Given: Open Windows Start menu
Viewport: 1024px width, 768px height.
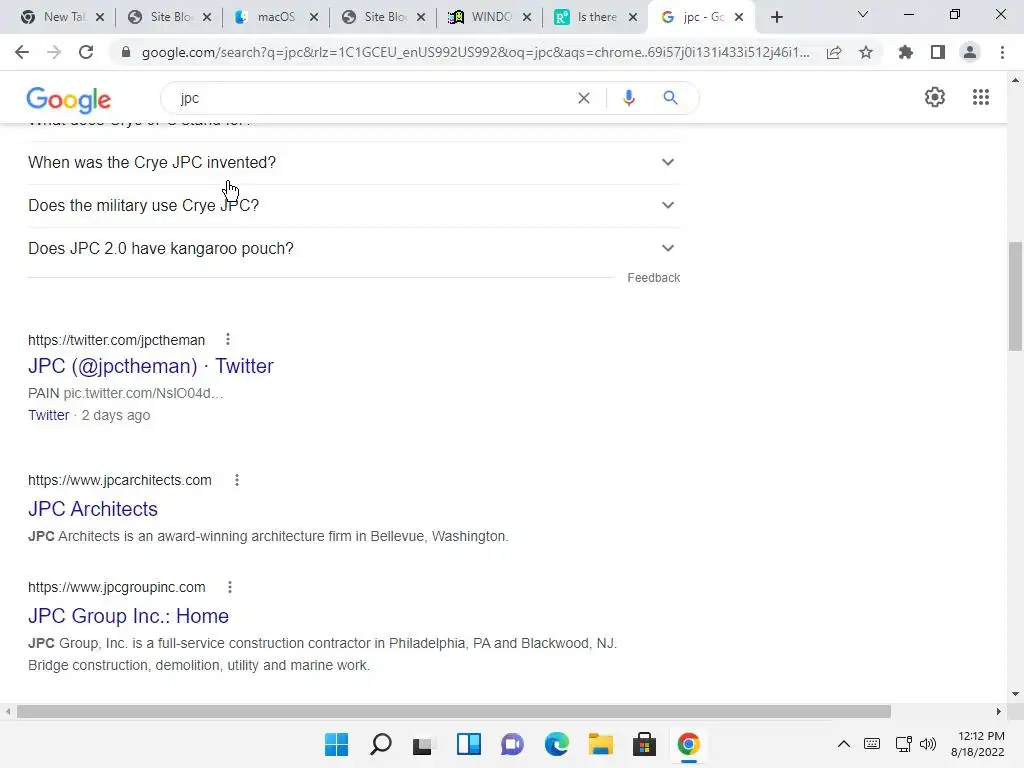Looking at the screenshot, I should pyautogui.click(x=337, y=744).
